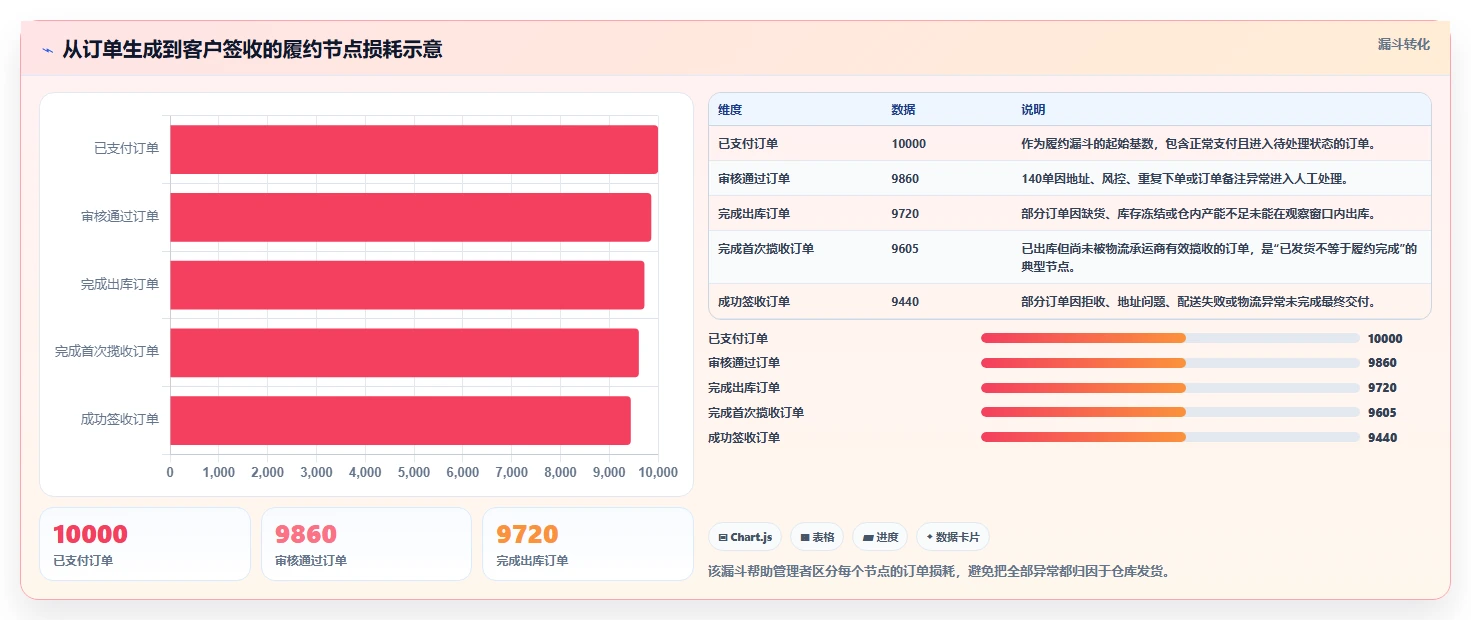Click the 完成首次揽收订单 y-axis label in chart
Screen dimensions: 1471x620
[x=107, y=352]
